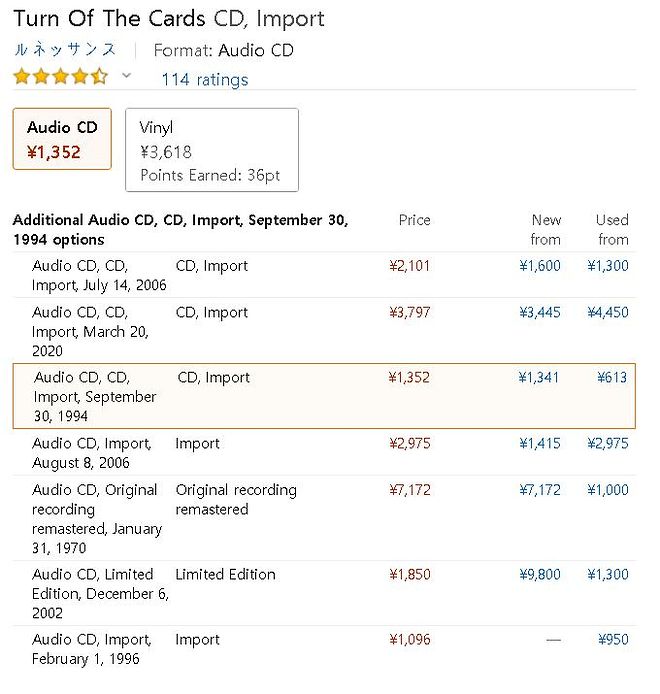This screenshot has width=660, height=694.
Task: Select the highlighted September 30, 1994 edition
Action: (324, 396)
